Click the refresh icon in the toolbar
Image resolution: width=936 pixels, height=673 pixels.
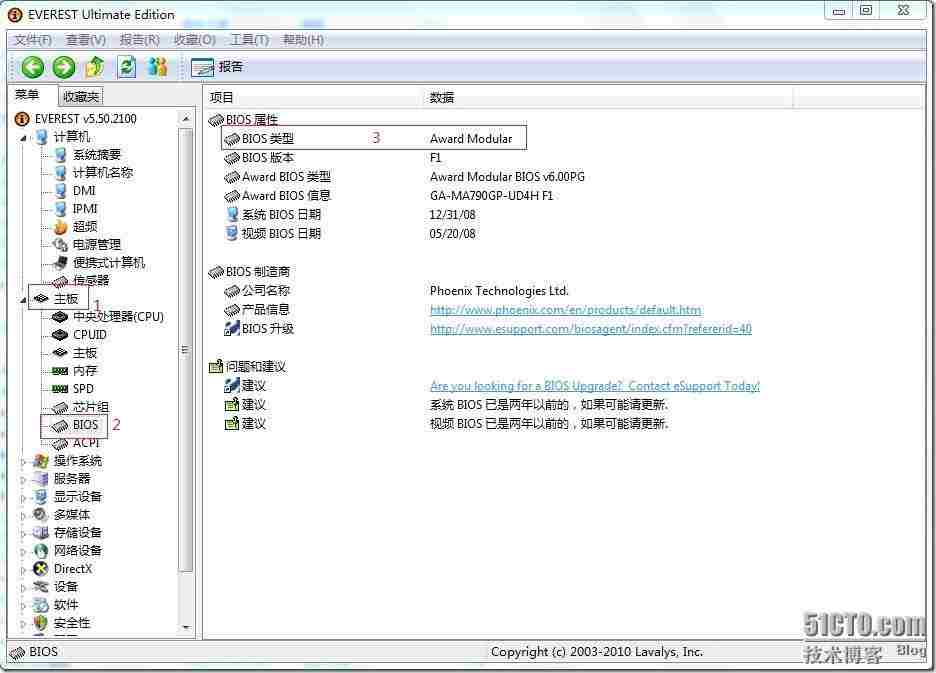point(126,66)
